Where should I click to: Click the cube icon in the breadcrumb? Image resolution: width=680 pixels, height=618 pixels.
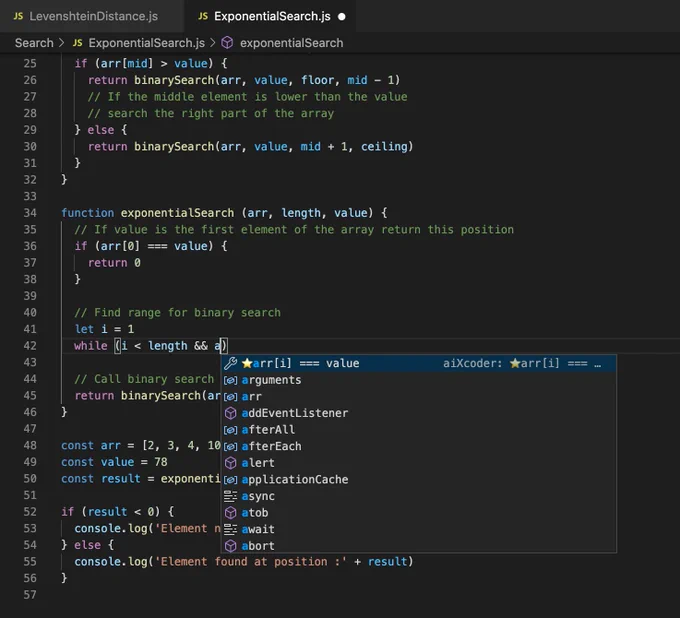click(x=227, y=43)
